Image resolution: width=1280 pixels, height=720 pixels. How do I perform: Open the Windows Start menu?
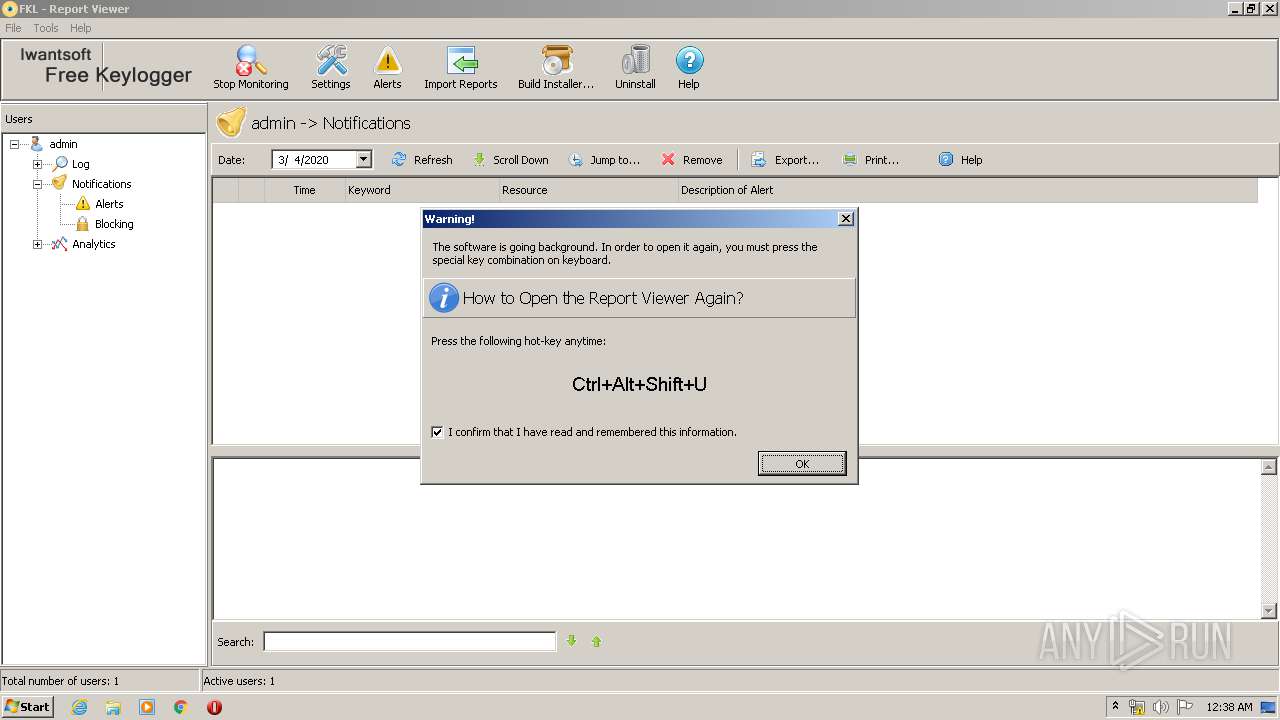pos(27,706)
